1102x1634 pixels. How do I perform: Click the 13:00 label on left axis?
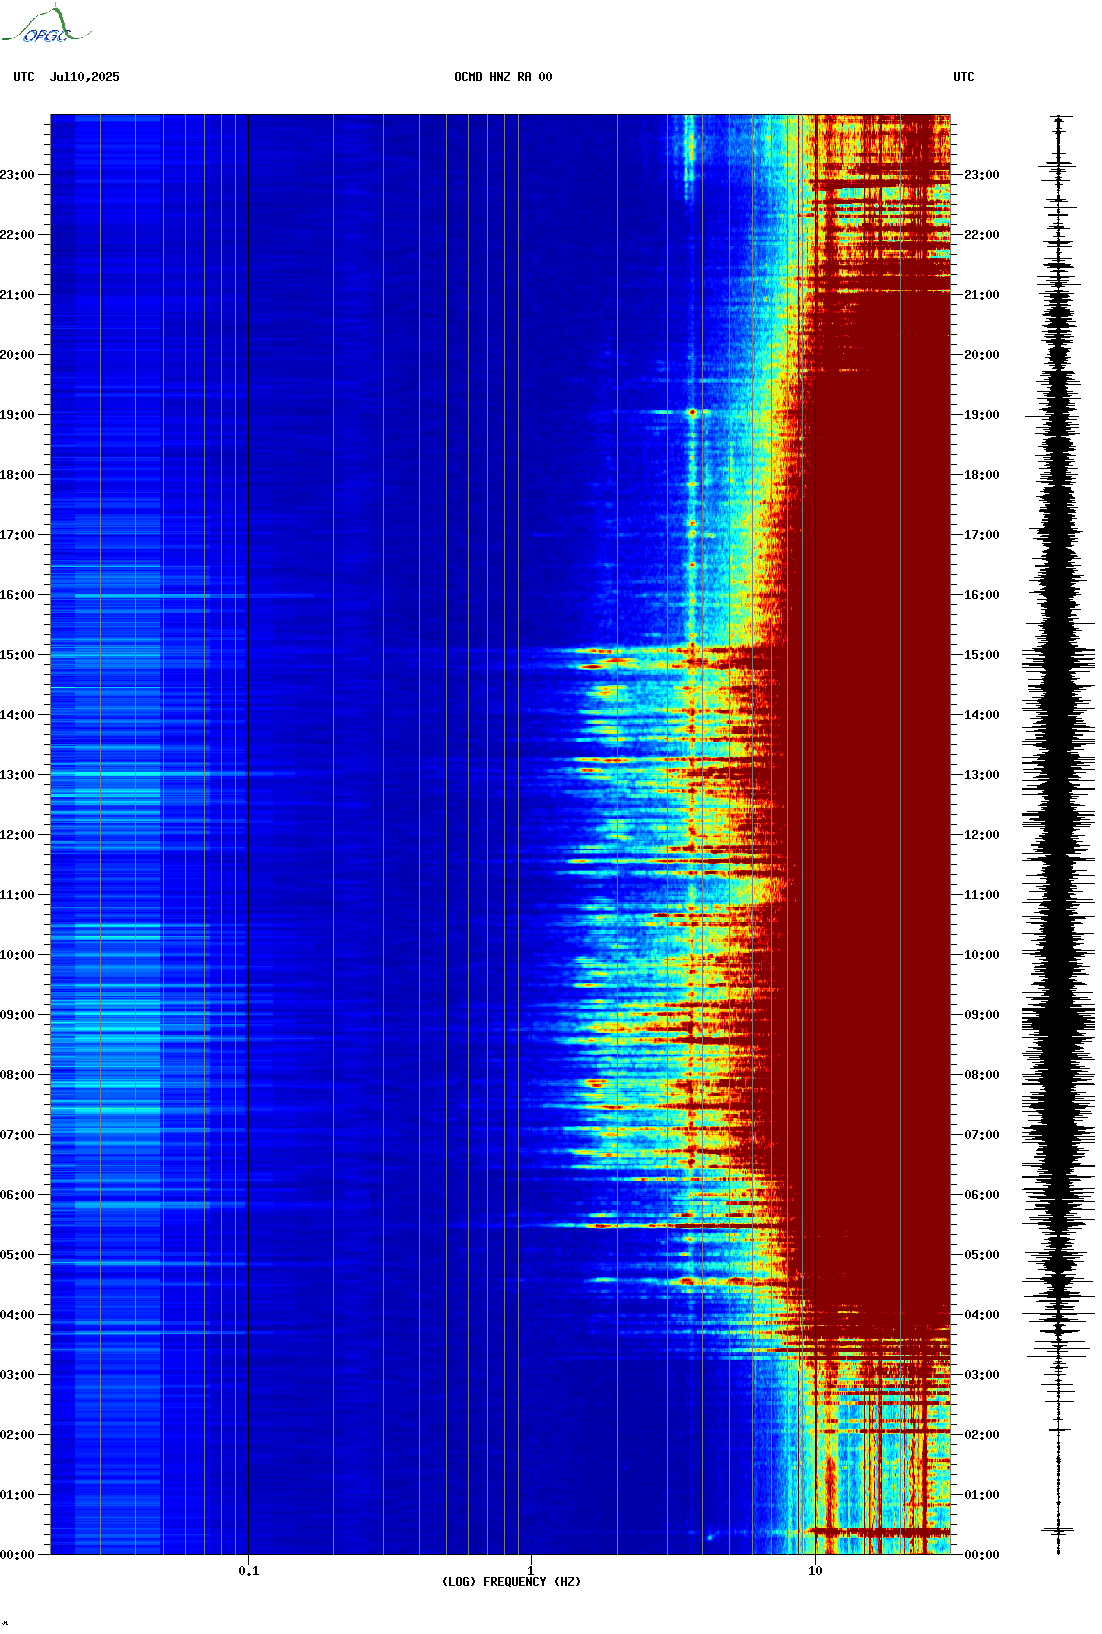[17, 775]
